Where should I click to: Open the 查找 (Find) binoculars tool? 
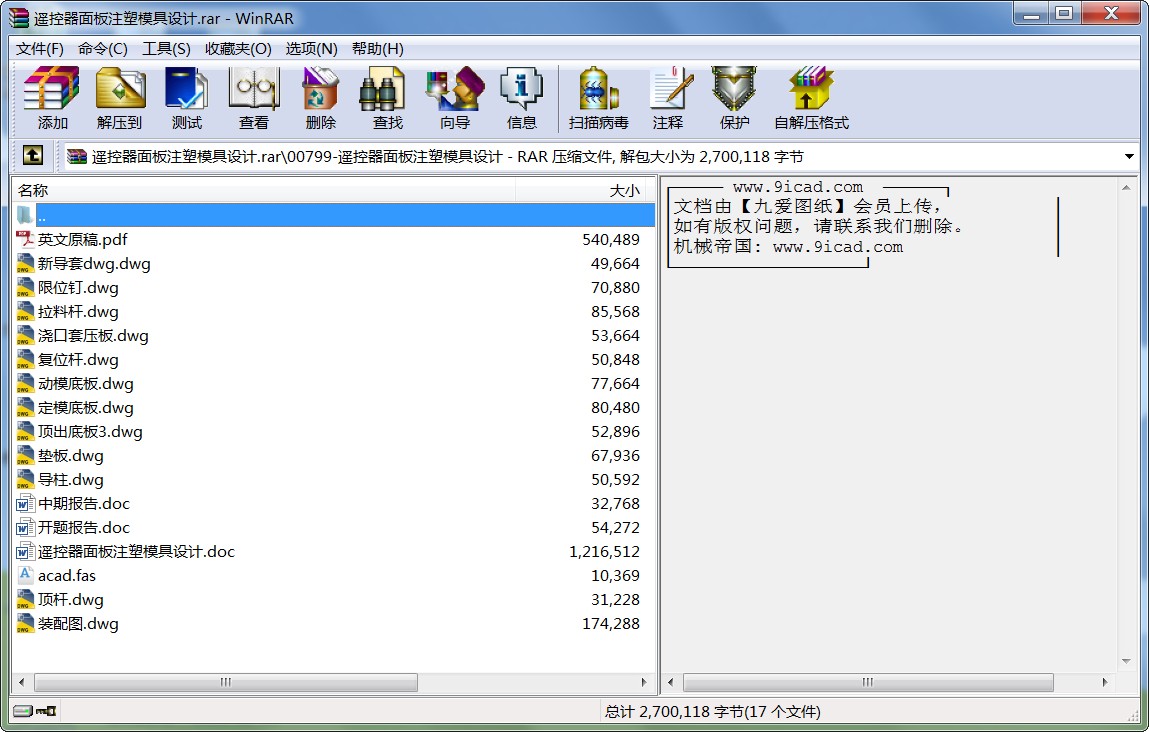(x=388, y=97)
